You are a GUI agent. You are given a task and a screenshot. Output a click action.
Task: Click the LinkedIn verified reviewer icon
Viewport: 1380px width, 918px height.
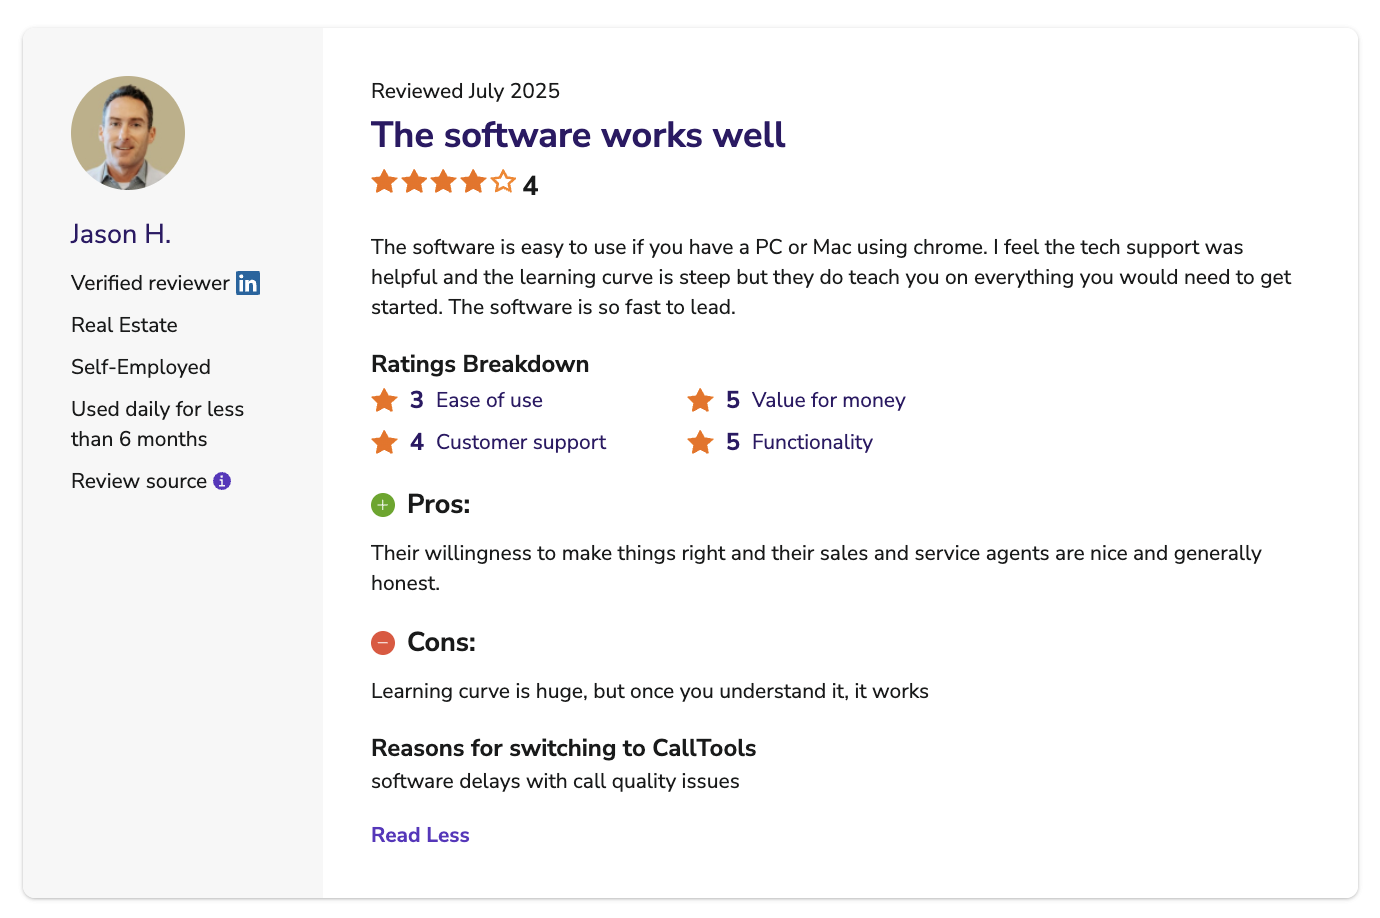point(248,283)
